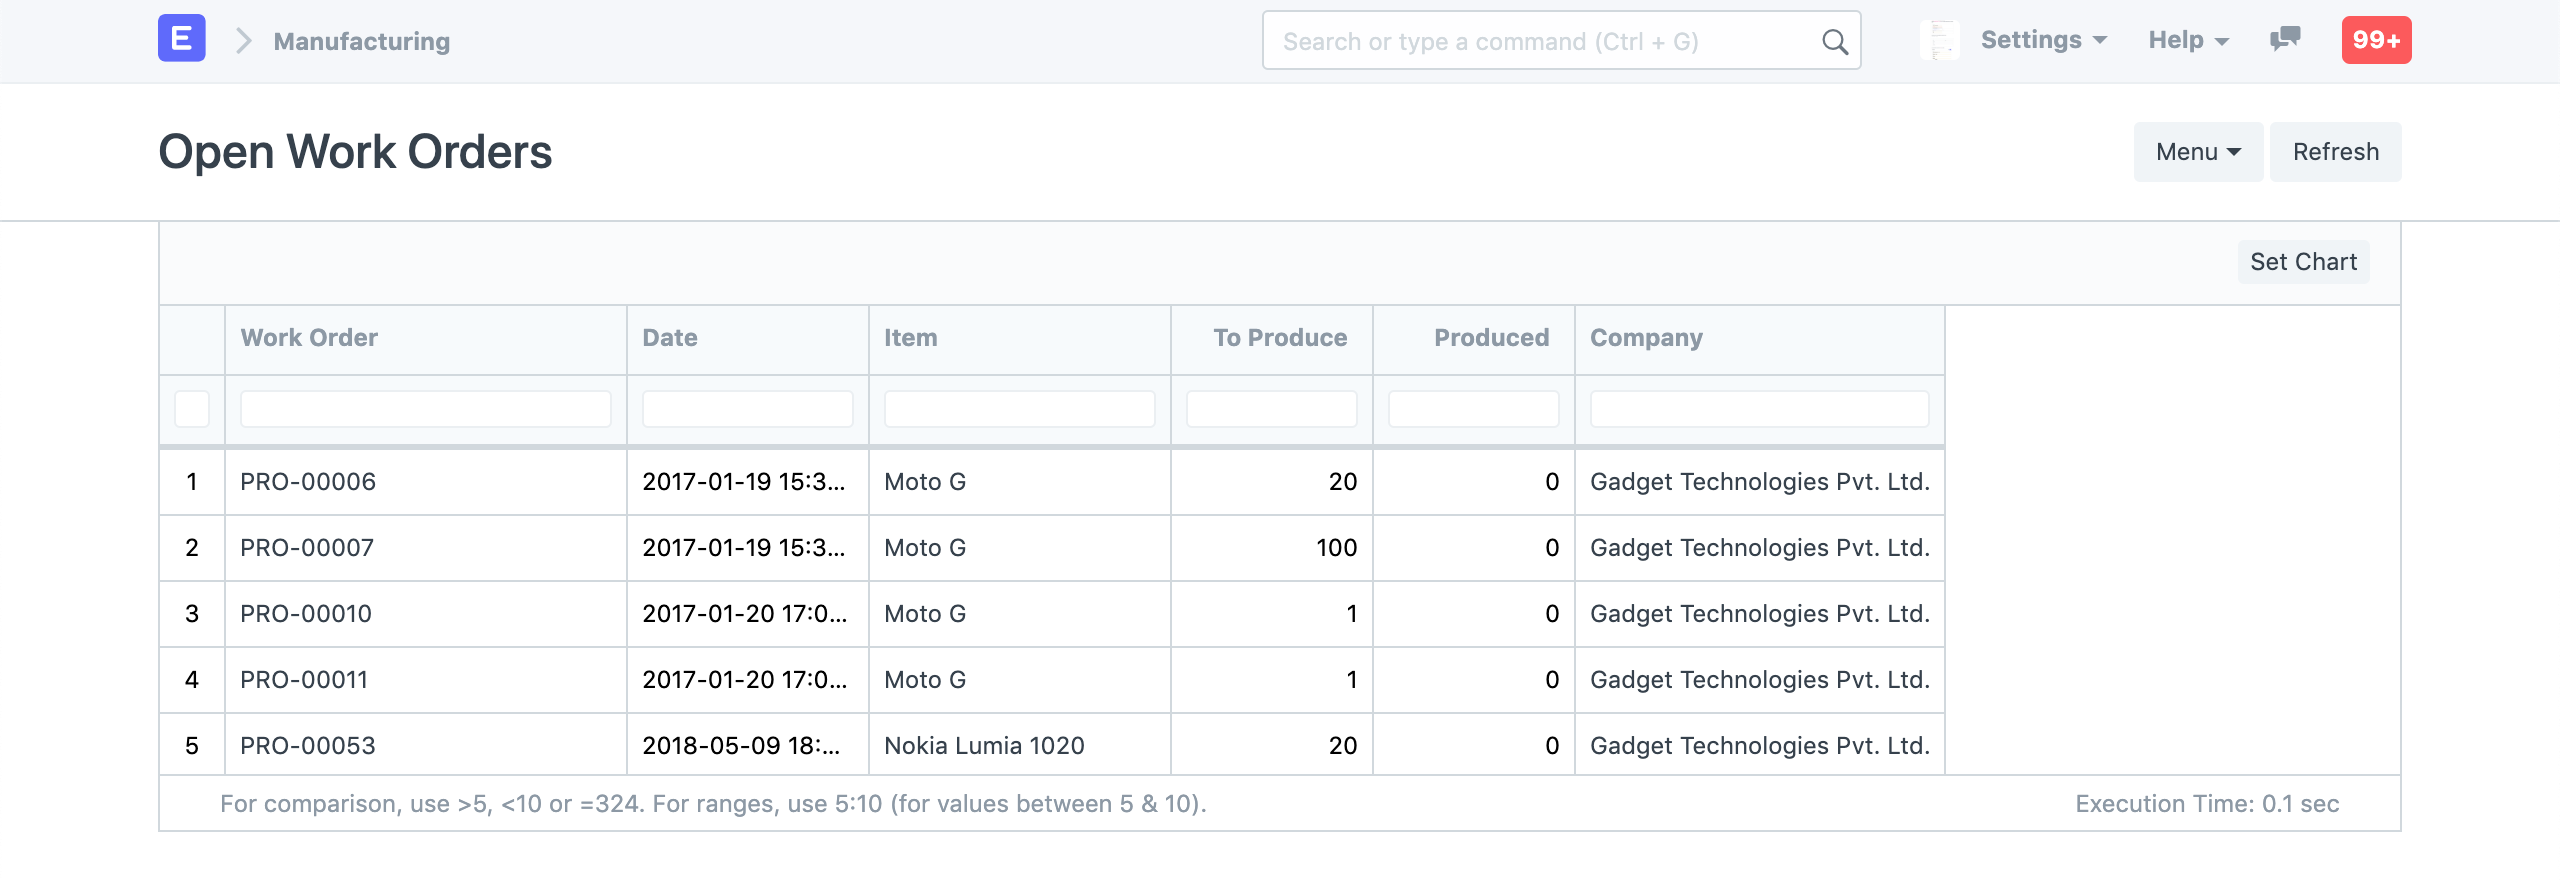
Task: Toggle the select-all rows checkbox
Action: (x=192, y=409)
